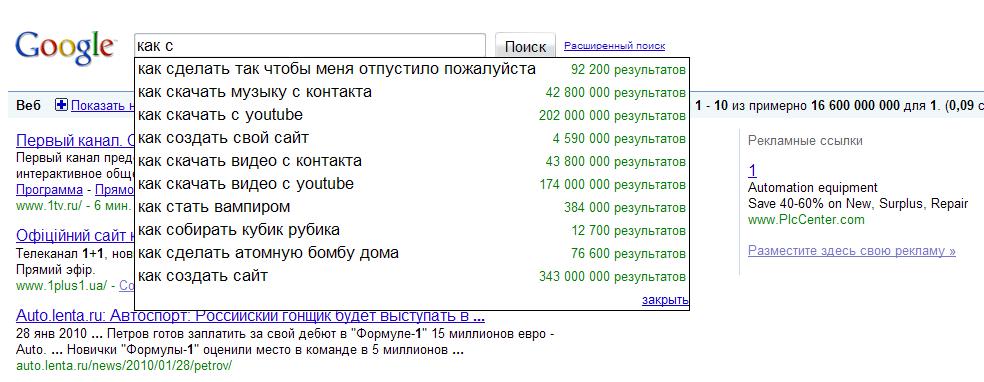Viewport: 984px width, 382px height.
Task: Click the "384 000 результатов" count
Action: [x=625, y=208]
